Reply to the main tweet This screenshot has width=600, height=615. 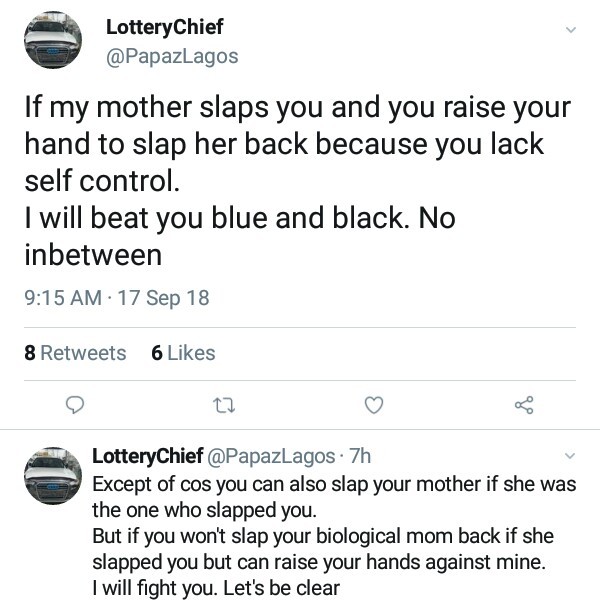(73, 405)
